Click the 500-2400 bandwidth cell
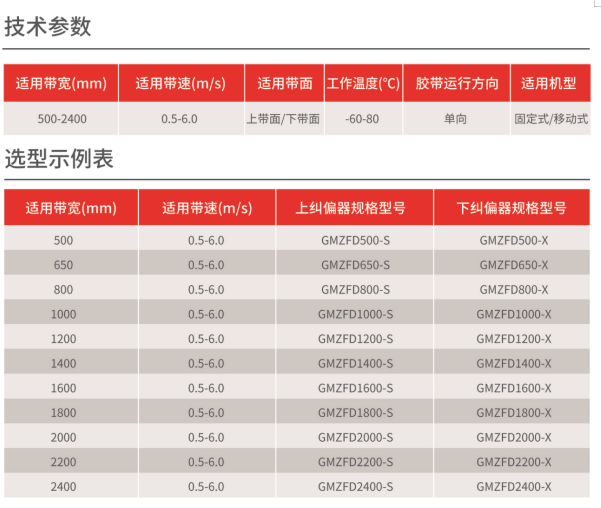 tap(61, 118)
